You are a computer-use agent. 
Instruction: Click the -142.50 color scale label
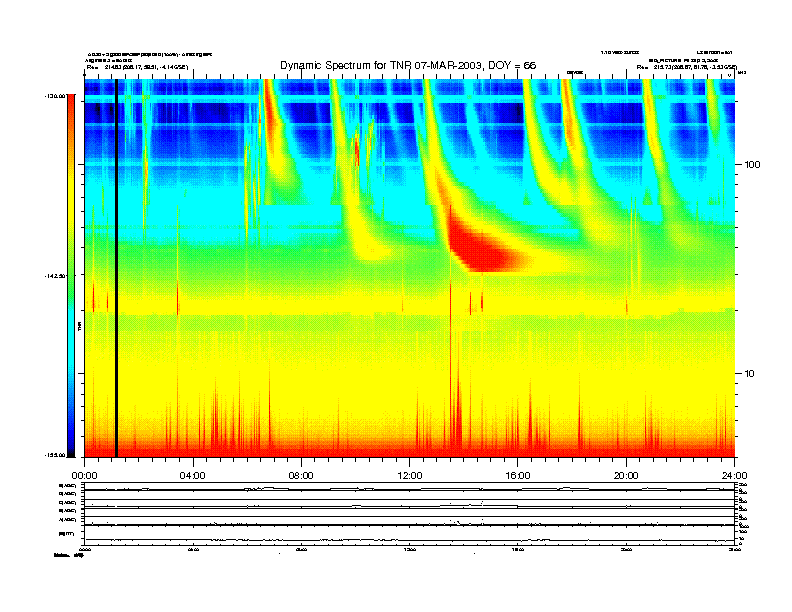[x=55, y=276]
